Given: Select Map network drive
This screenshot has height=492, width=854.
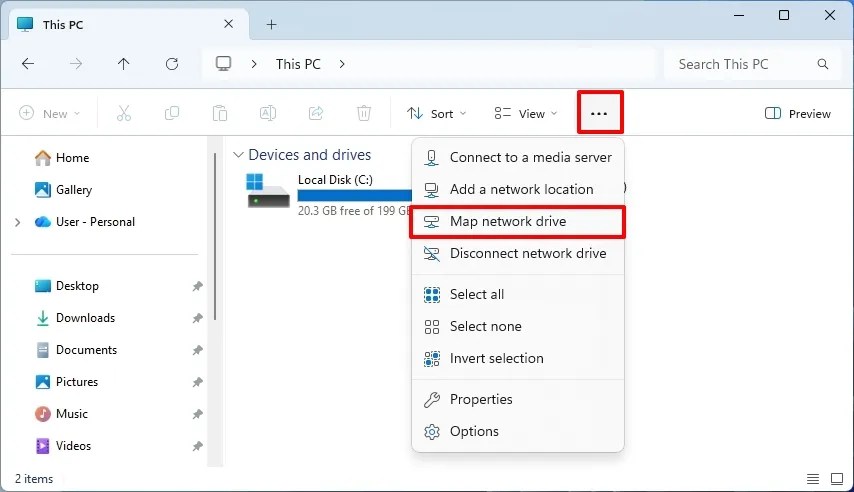Looking at the screenshot, I should coord(518,221).
